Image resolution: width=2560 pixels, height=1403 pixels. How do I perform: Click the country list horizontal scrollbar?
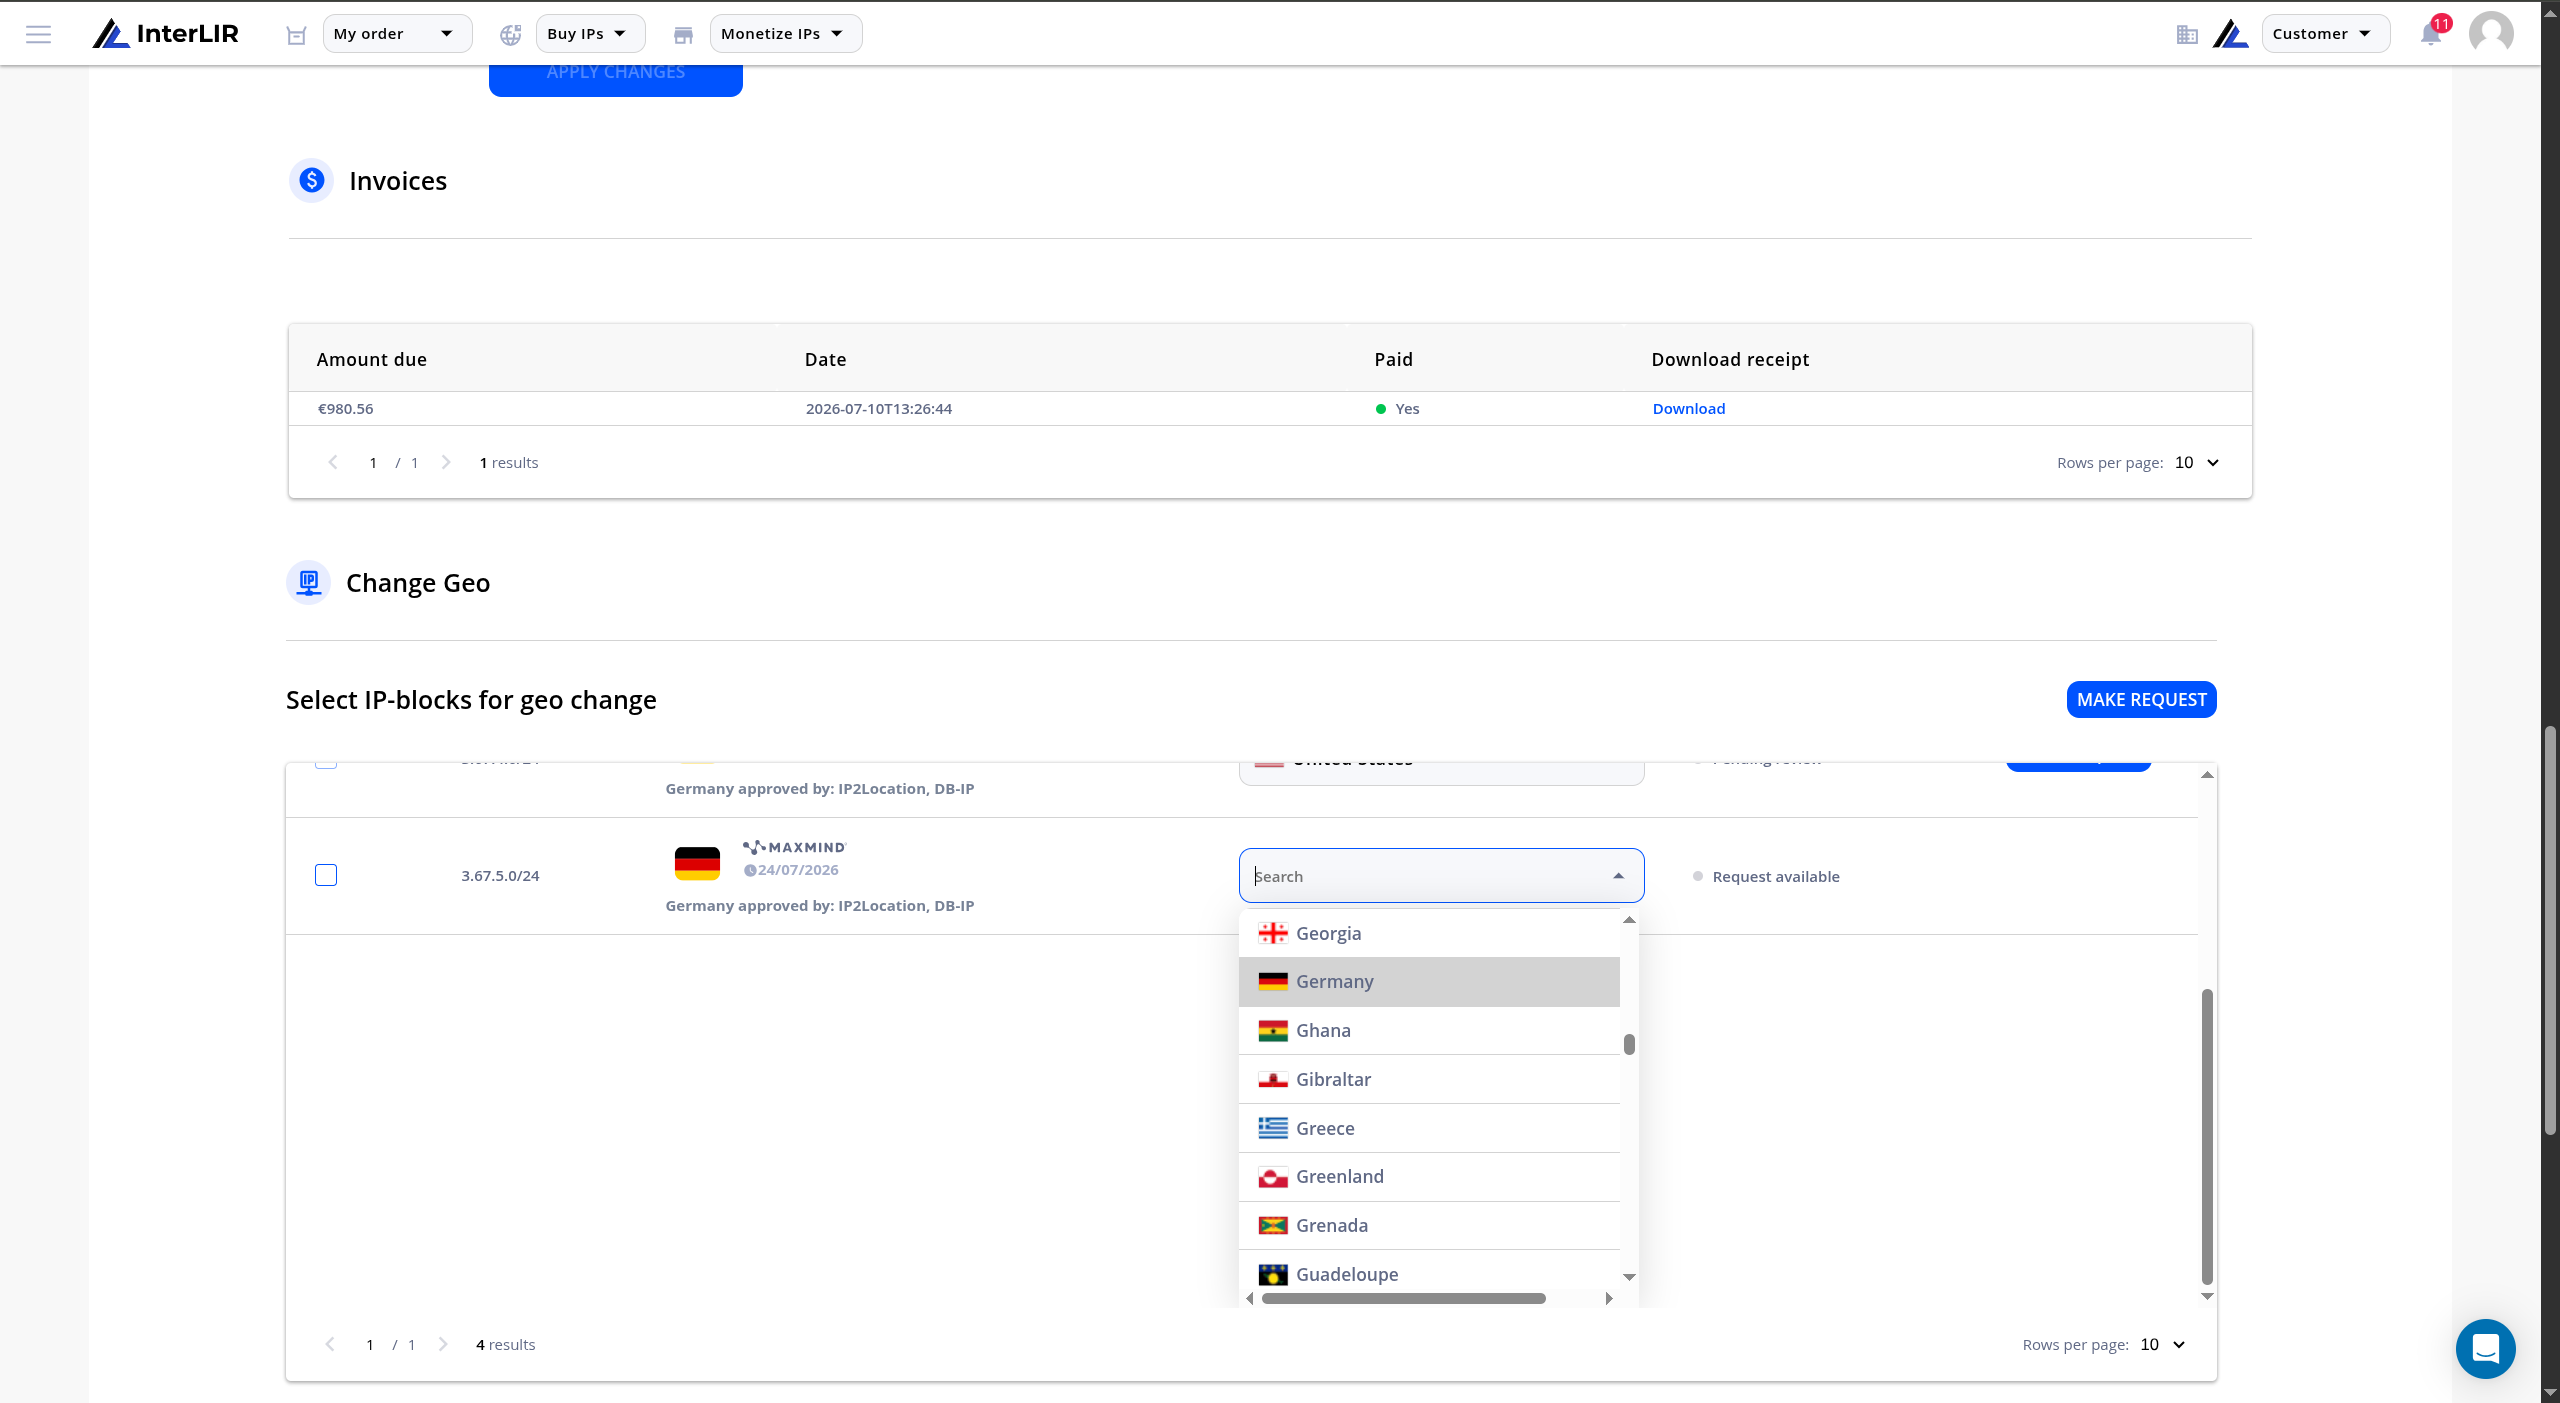point(1403,1298)
